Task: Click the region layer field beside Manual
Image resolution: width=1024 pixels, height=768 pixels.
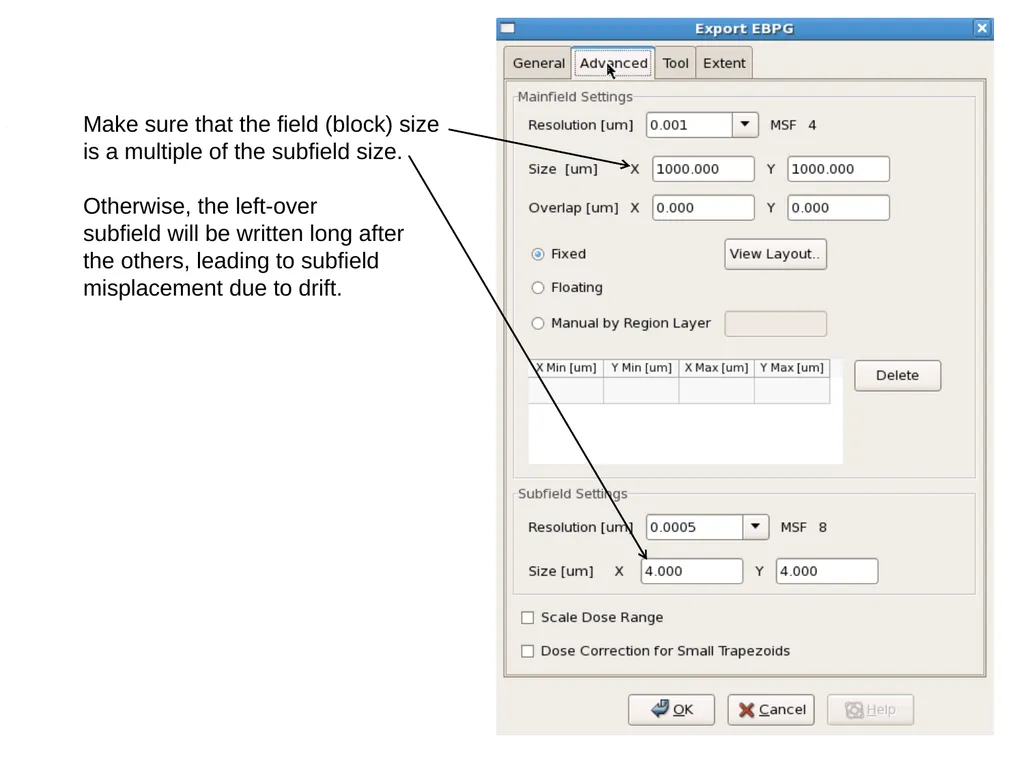Action: click(775, 324)
